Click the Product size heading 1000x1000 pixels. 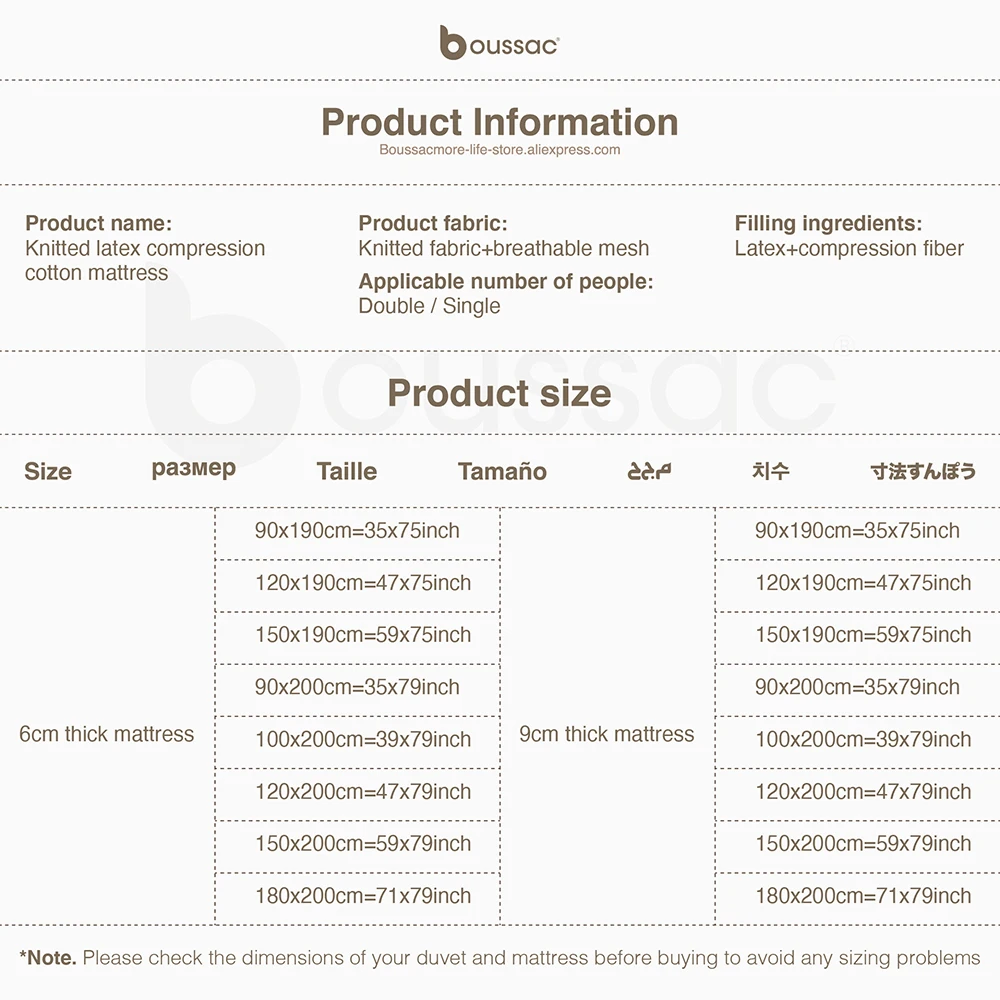pos(499,392)
